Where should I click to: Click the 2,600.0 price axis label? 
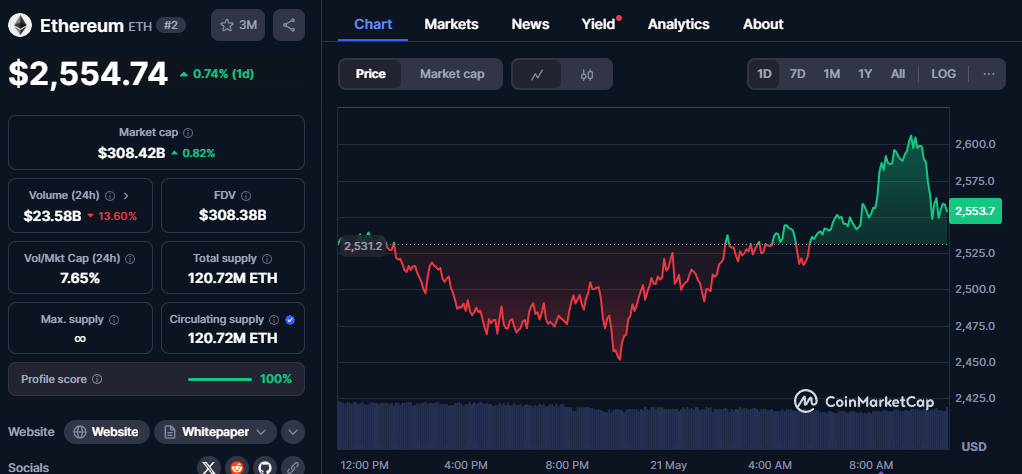tap(975, 144)
